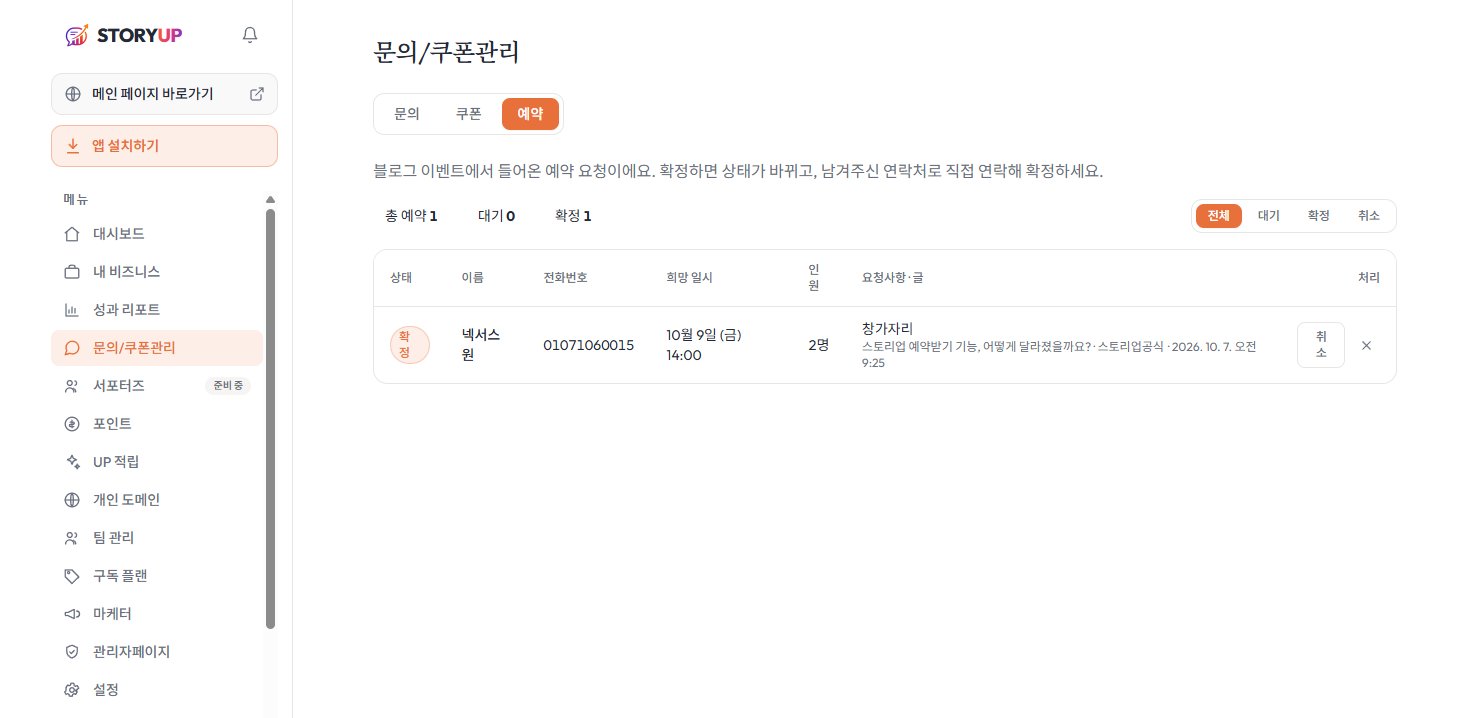Click 10월 9일 (금) 14:00 cell
The width and height of the screenshot is (1476, 718).
tap(703, 345)
